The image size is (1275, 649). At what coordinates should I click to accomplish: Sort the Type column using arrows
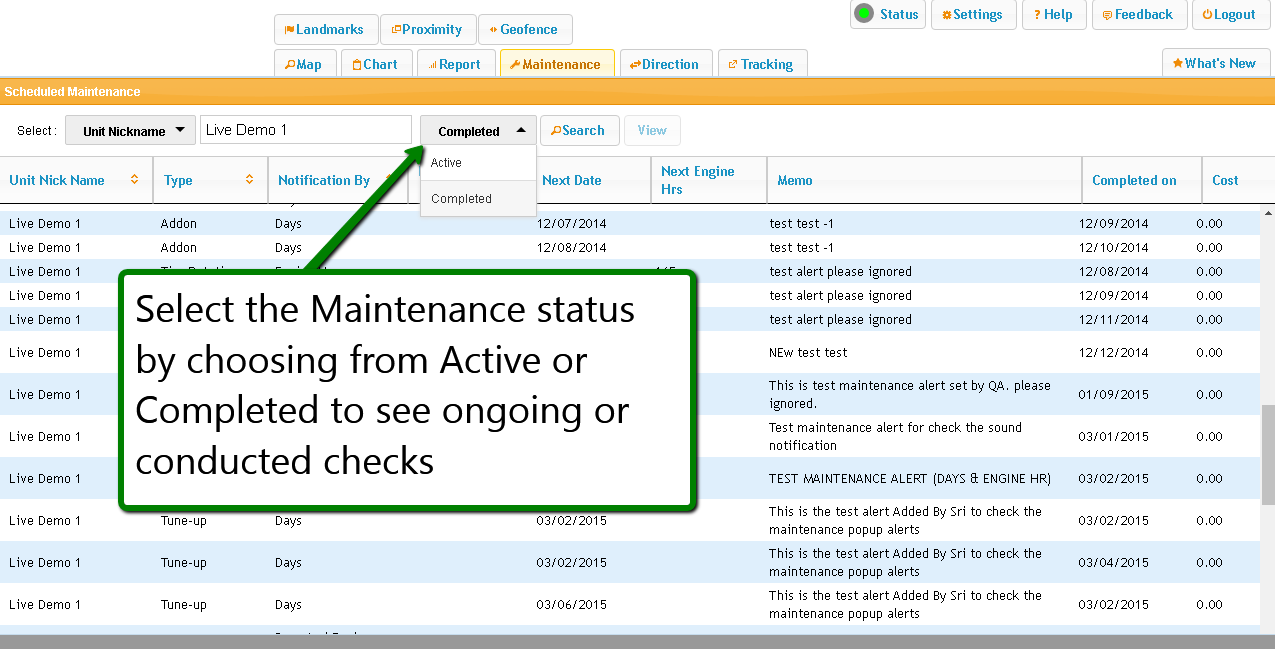[249, 180]
